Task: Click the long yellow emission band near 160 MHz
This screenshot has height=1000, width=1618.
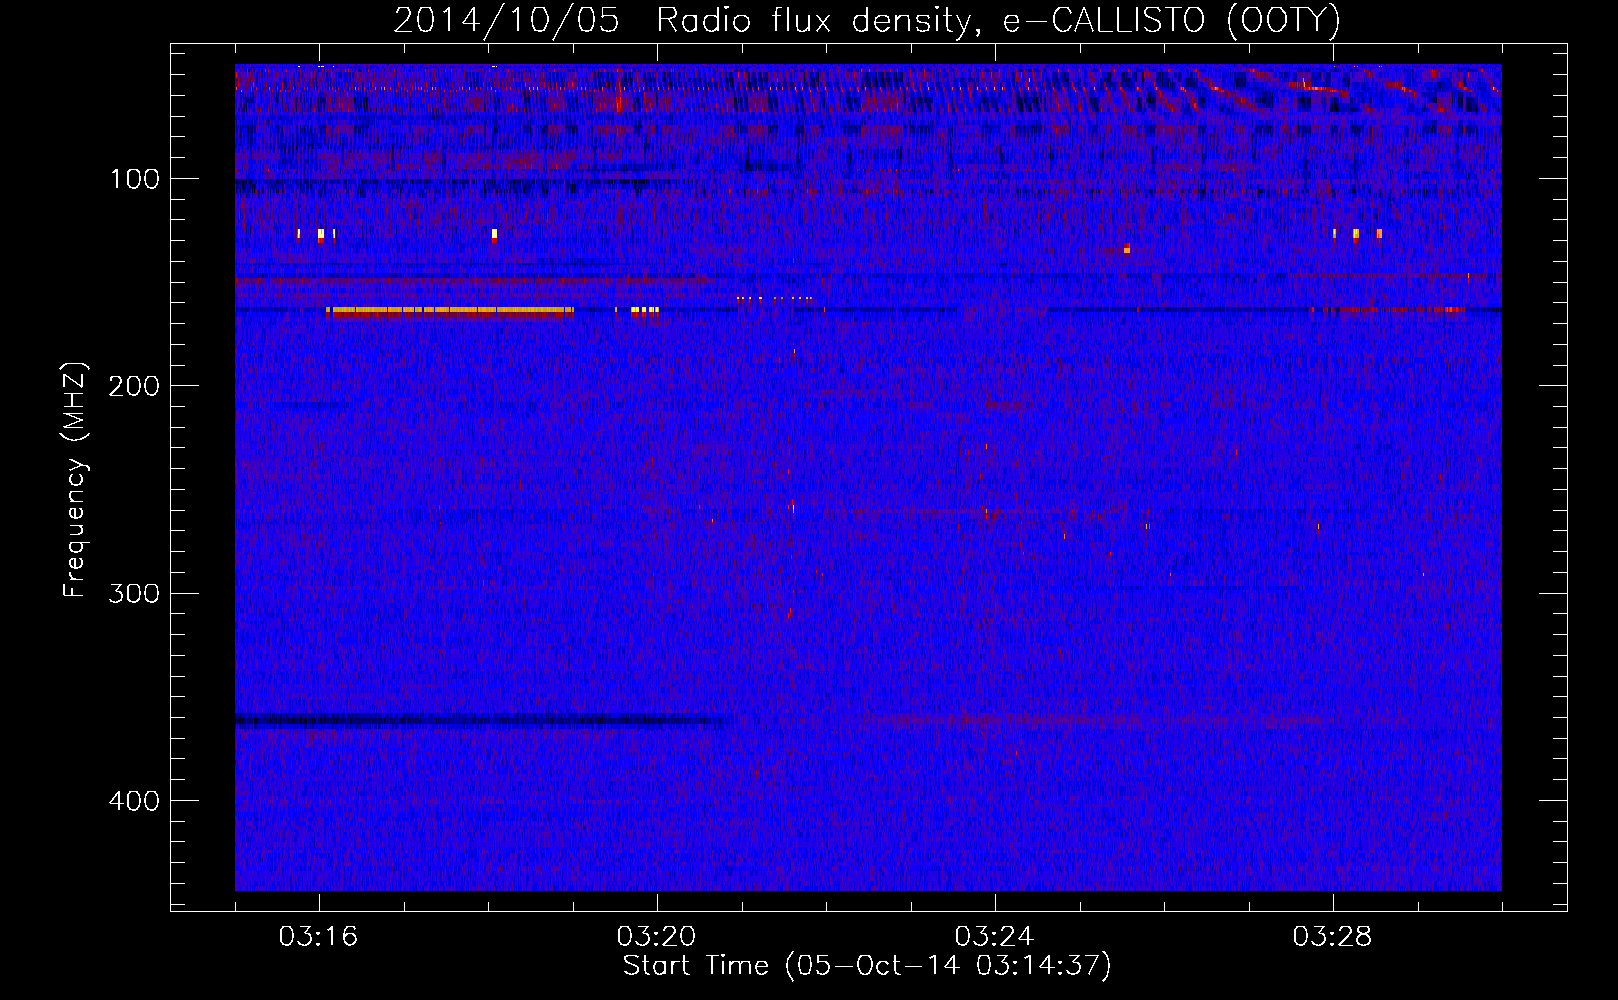Action: tap(450, 311)
